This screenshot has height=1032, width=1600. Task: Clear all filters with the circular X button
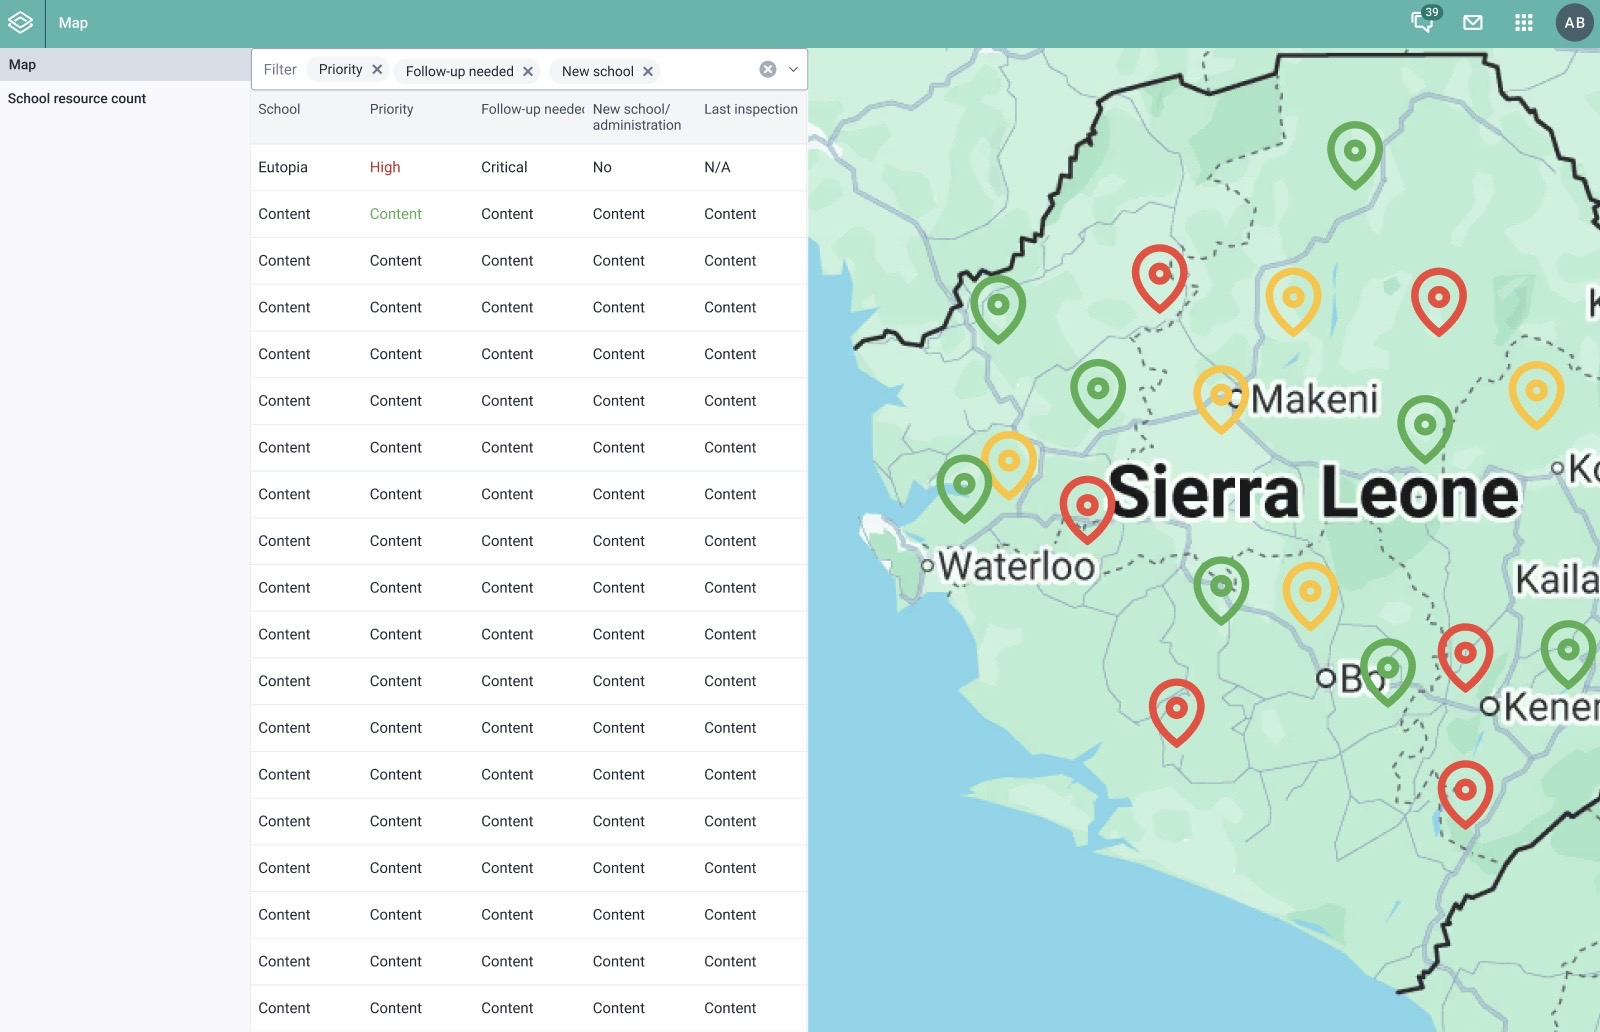[767, 68]
